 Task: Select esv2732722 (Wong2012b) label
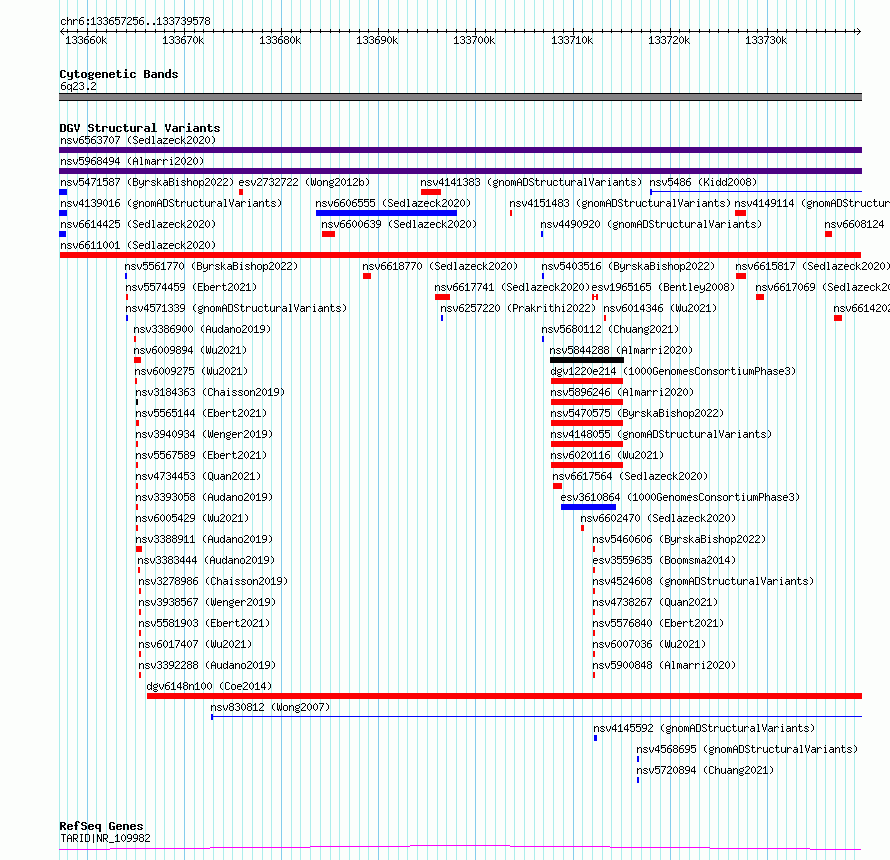304,182
